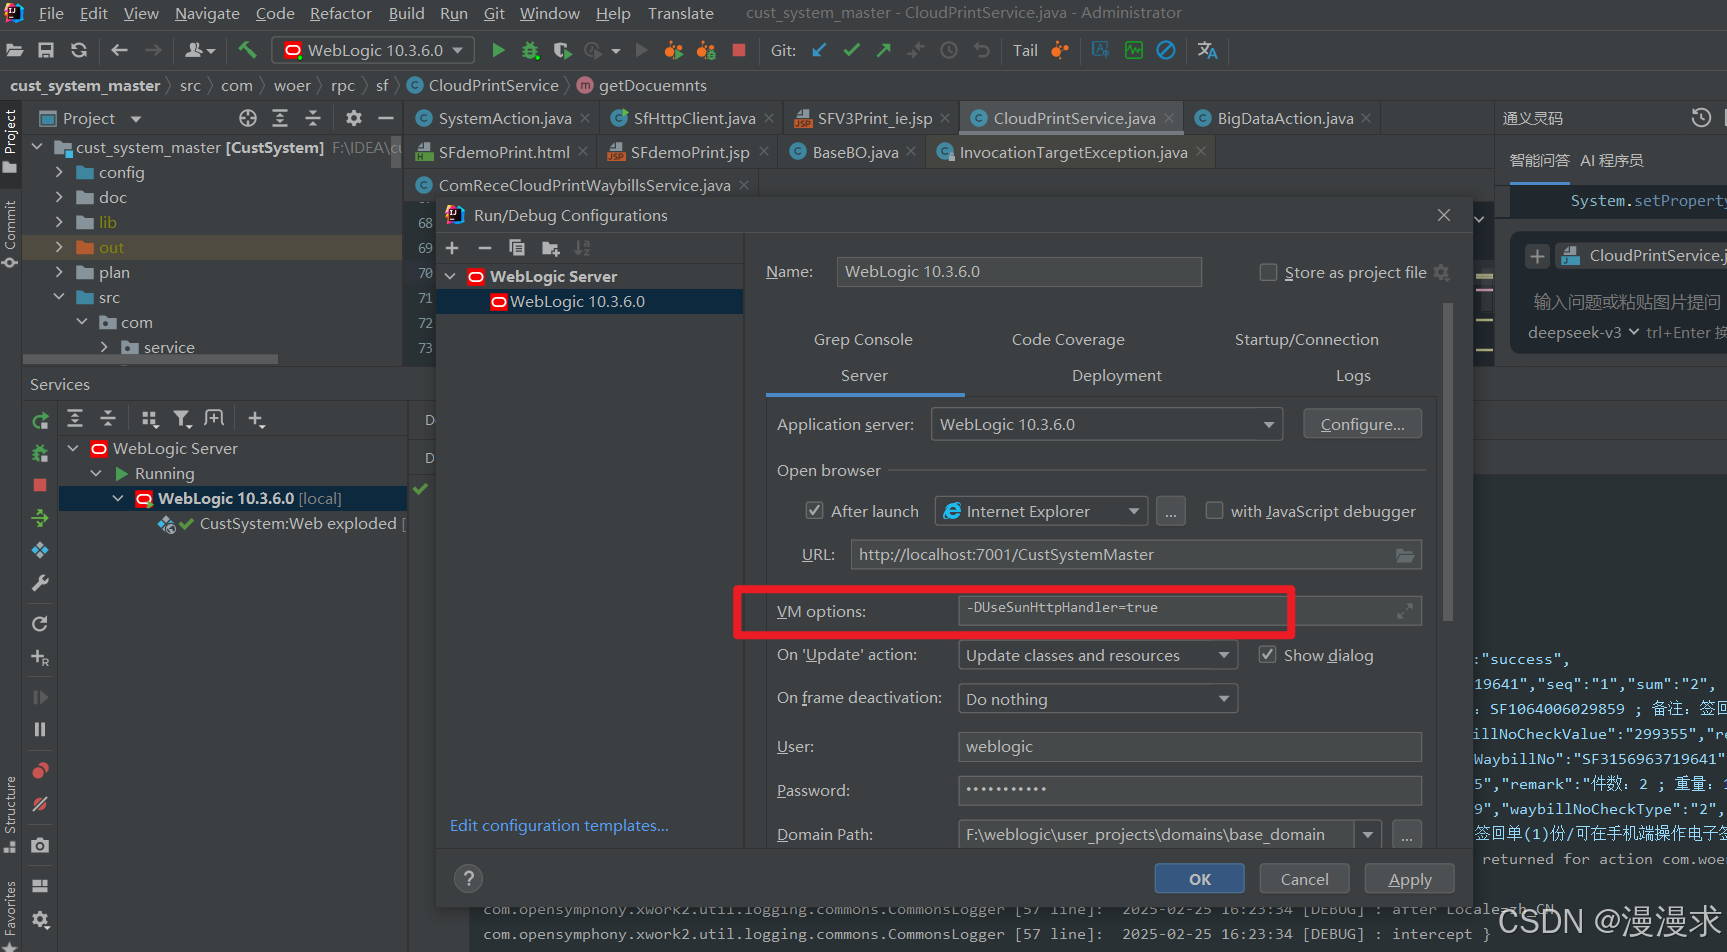This screenshot has height=952, width=1727.
Task: Click the Name input field
Action: [x=1019, y=271]
